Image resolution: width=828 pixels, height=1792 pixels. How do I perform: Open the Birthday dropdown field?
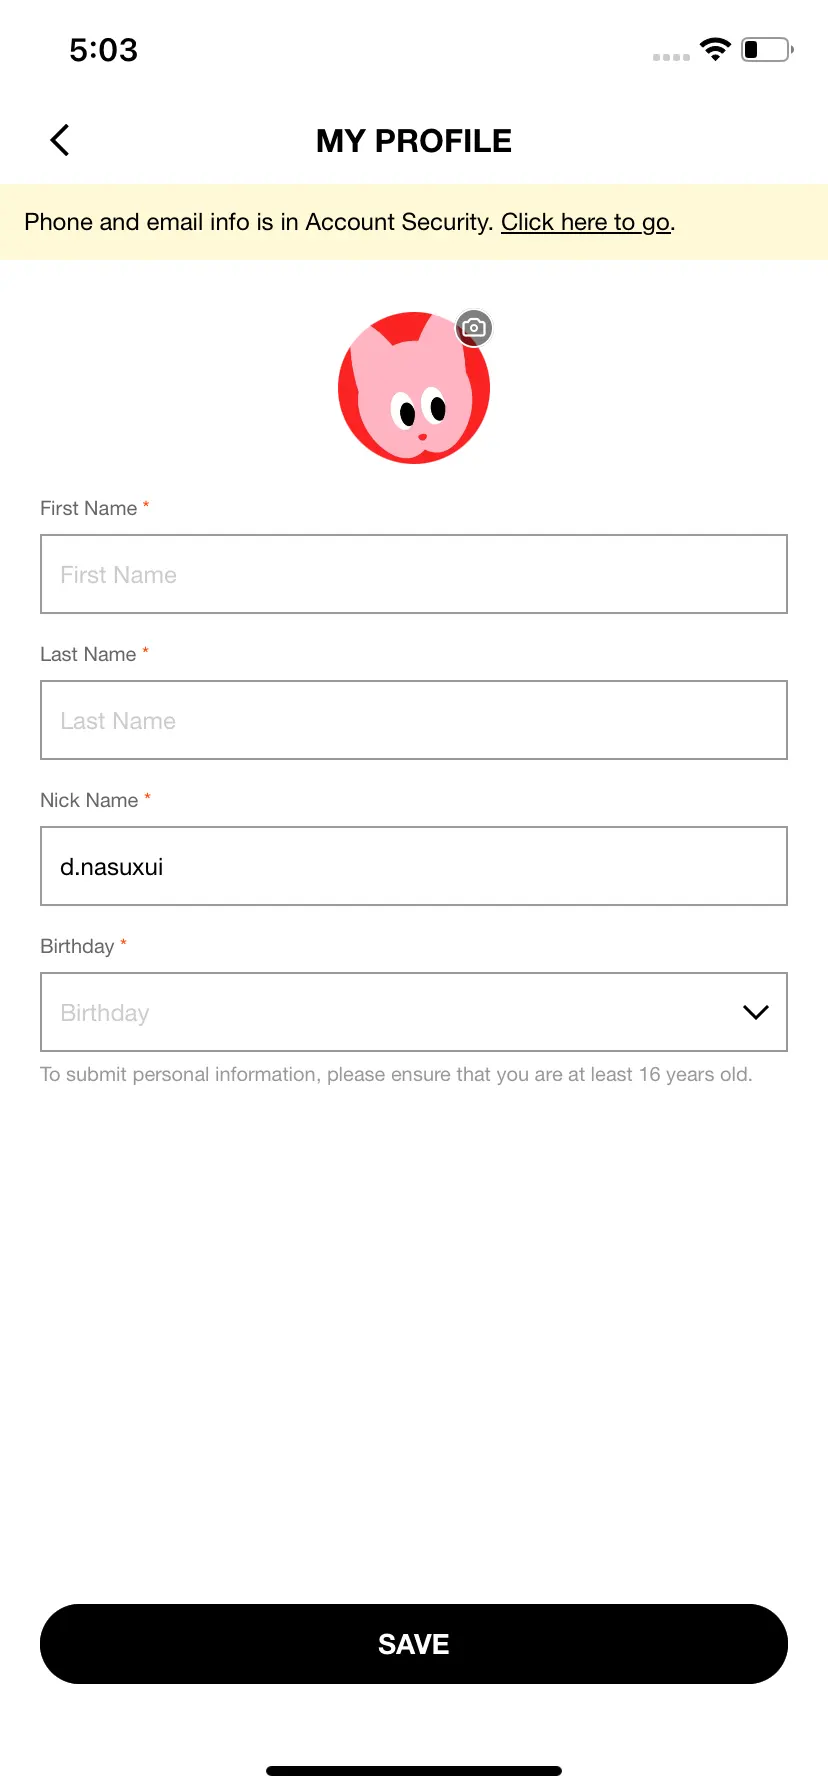[x=414, y=1012]
